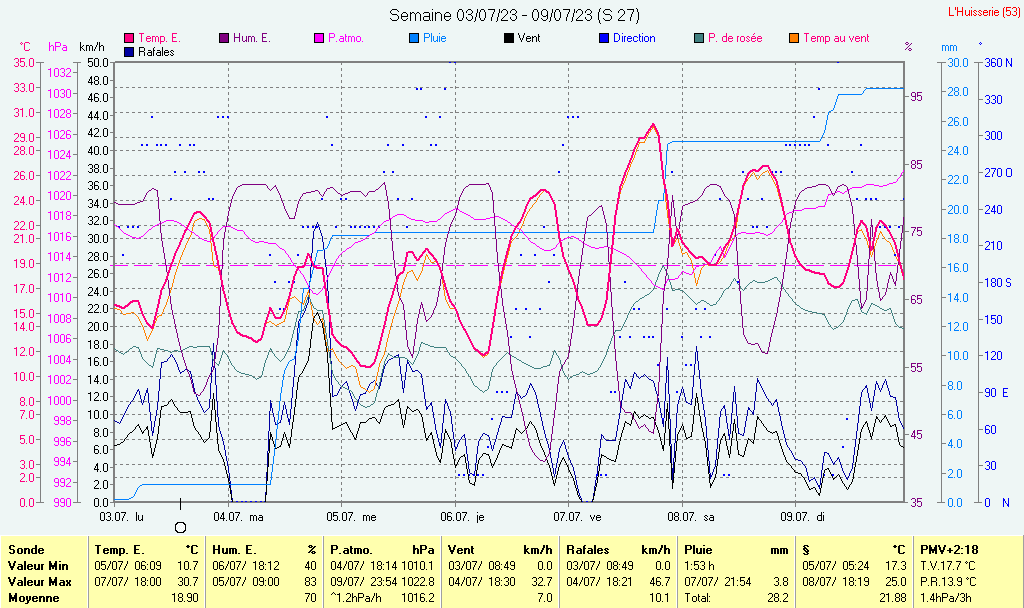
Task: Click the pink Temp. E. legend swatch
Action: click(x=129, y=39)
